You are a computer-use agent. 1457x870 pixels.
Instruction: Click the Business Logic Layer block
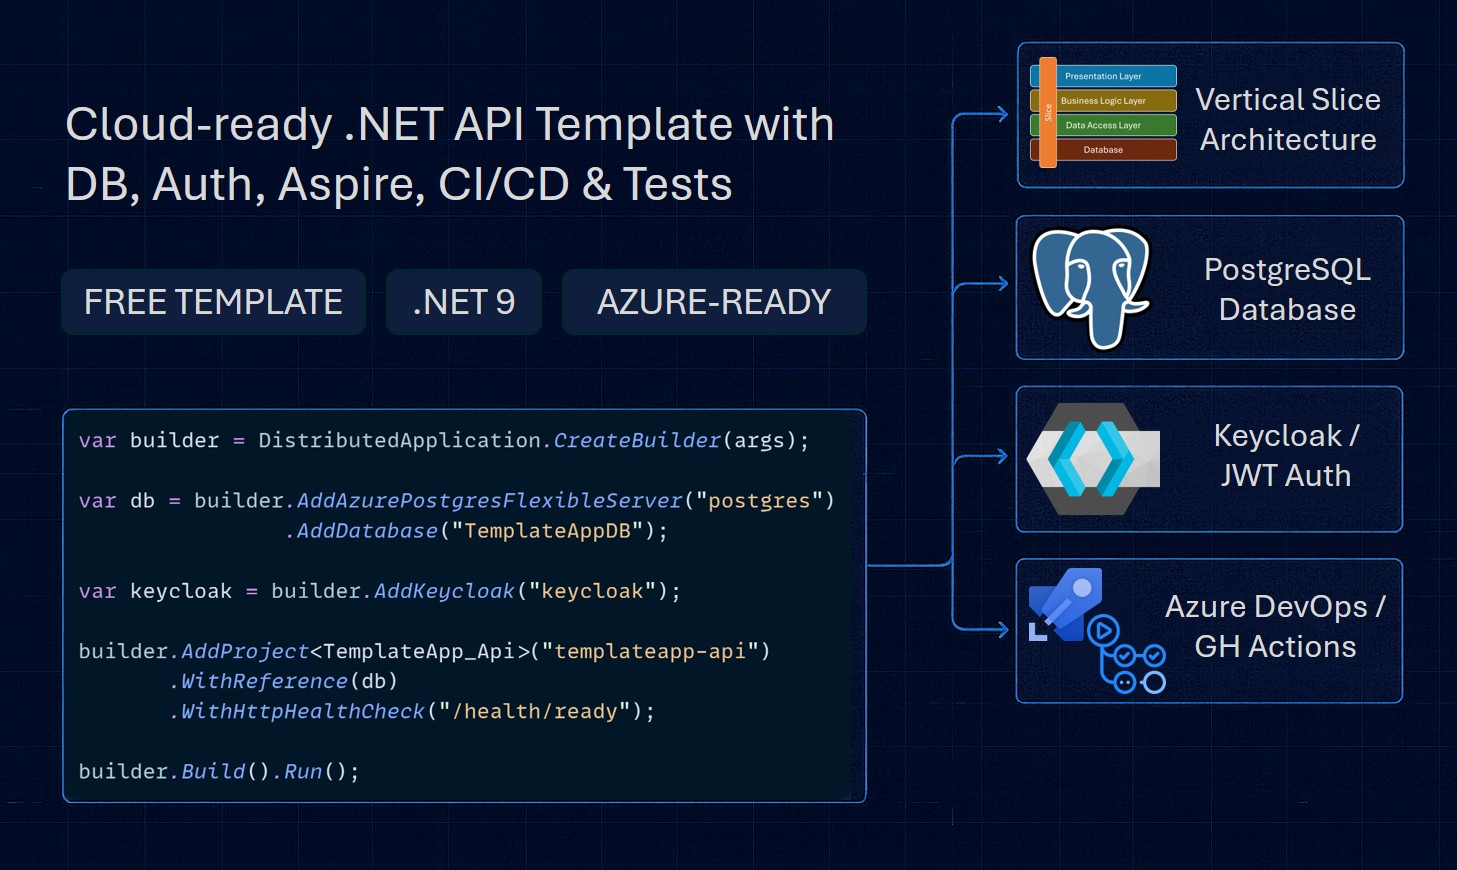(x=1103, y=101)
